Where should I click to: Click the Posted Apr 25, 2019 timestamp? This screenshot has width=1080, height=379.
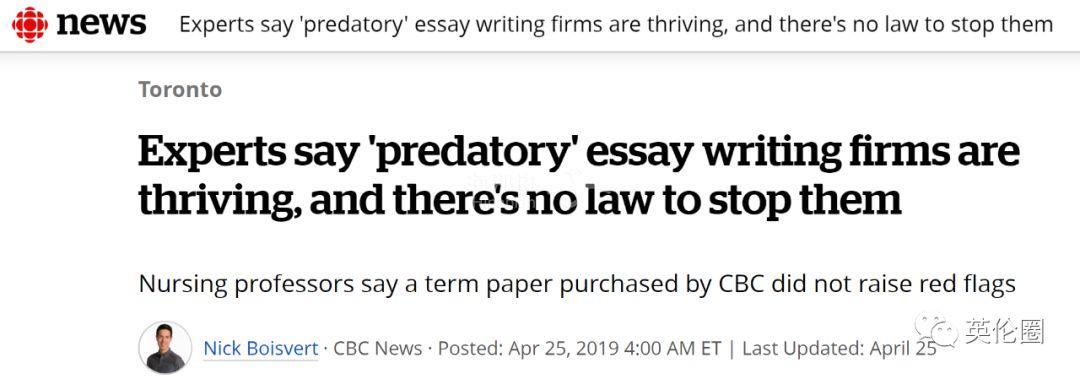tap(579, 348)
